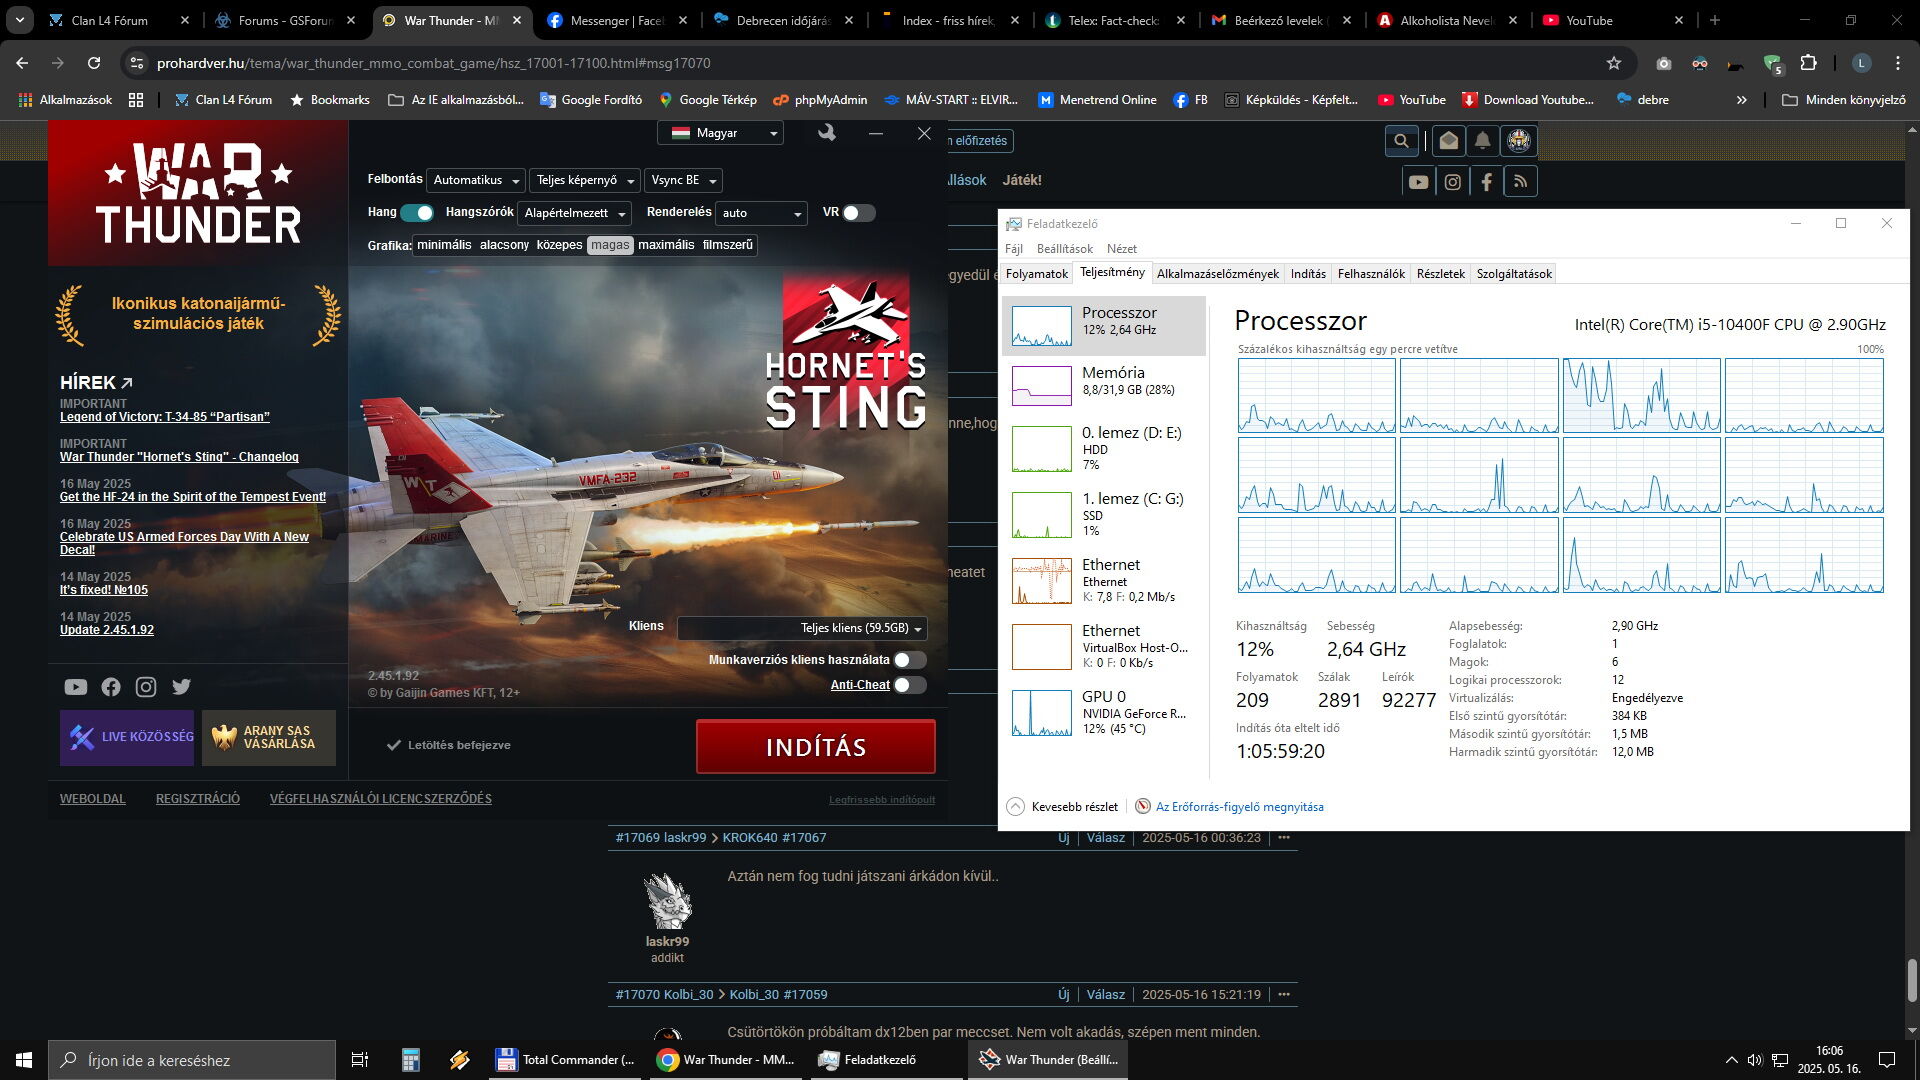Image resolution: width=1920 pixels, height=1080 pixels.
Task: Open Az Erőforrás-figyelő megnyitása link
Action: 1239,807
